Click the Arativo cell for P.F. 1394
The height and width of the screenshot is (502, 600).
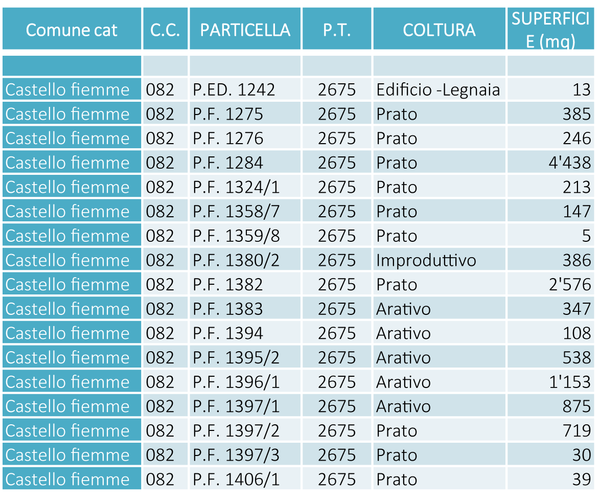coord(439,333)
